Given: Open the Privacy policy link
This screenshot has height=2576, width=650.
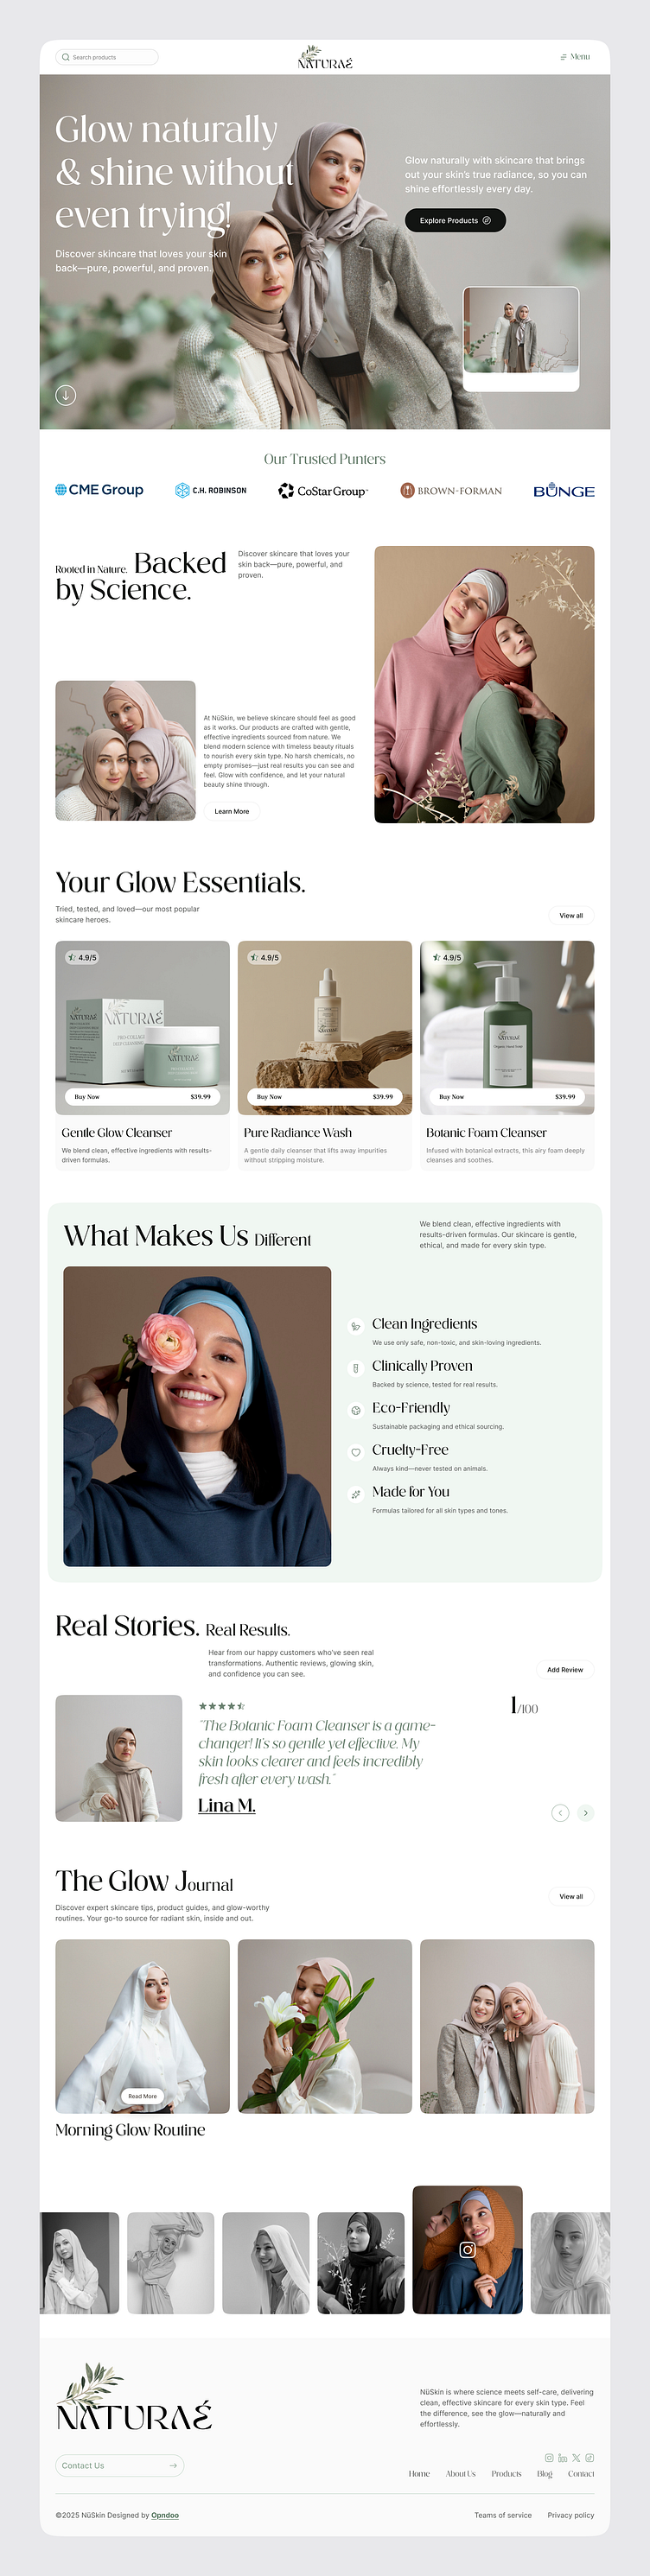Looking at the screenshot, I should tap(571, 2514).
